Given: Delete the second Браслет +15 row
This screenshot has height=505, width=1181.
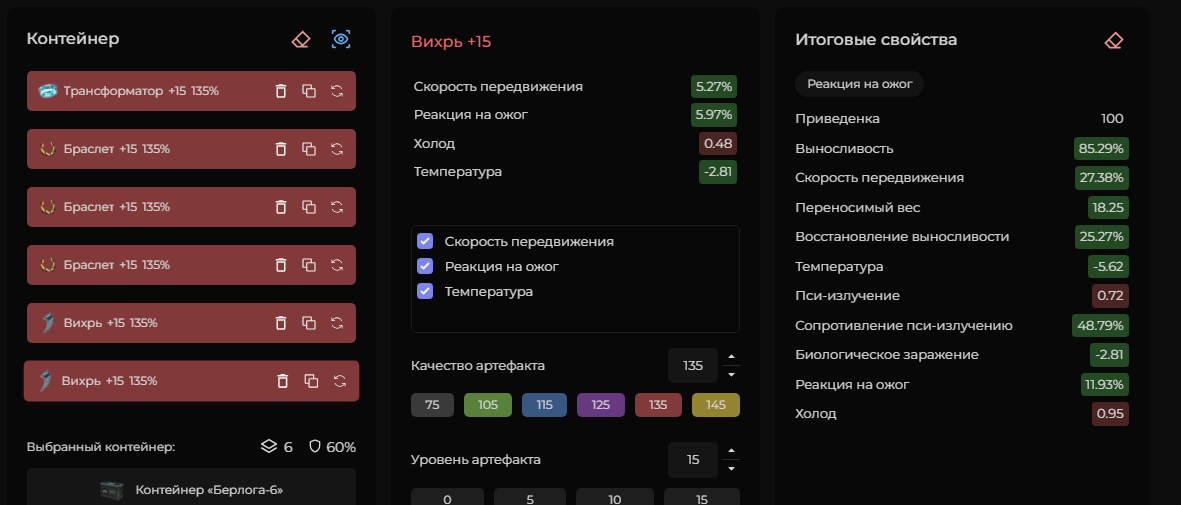Looking at the screenshot, I should tap(281, 207).
